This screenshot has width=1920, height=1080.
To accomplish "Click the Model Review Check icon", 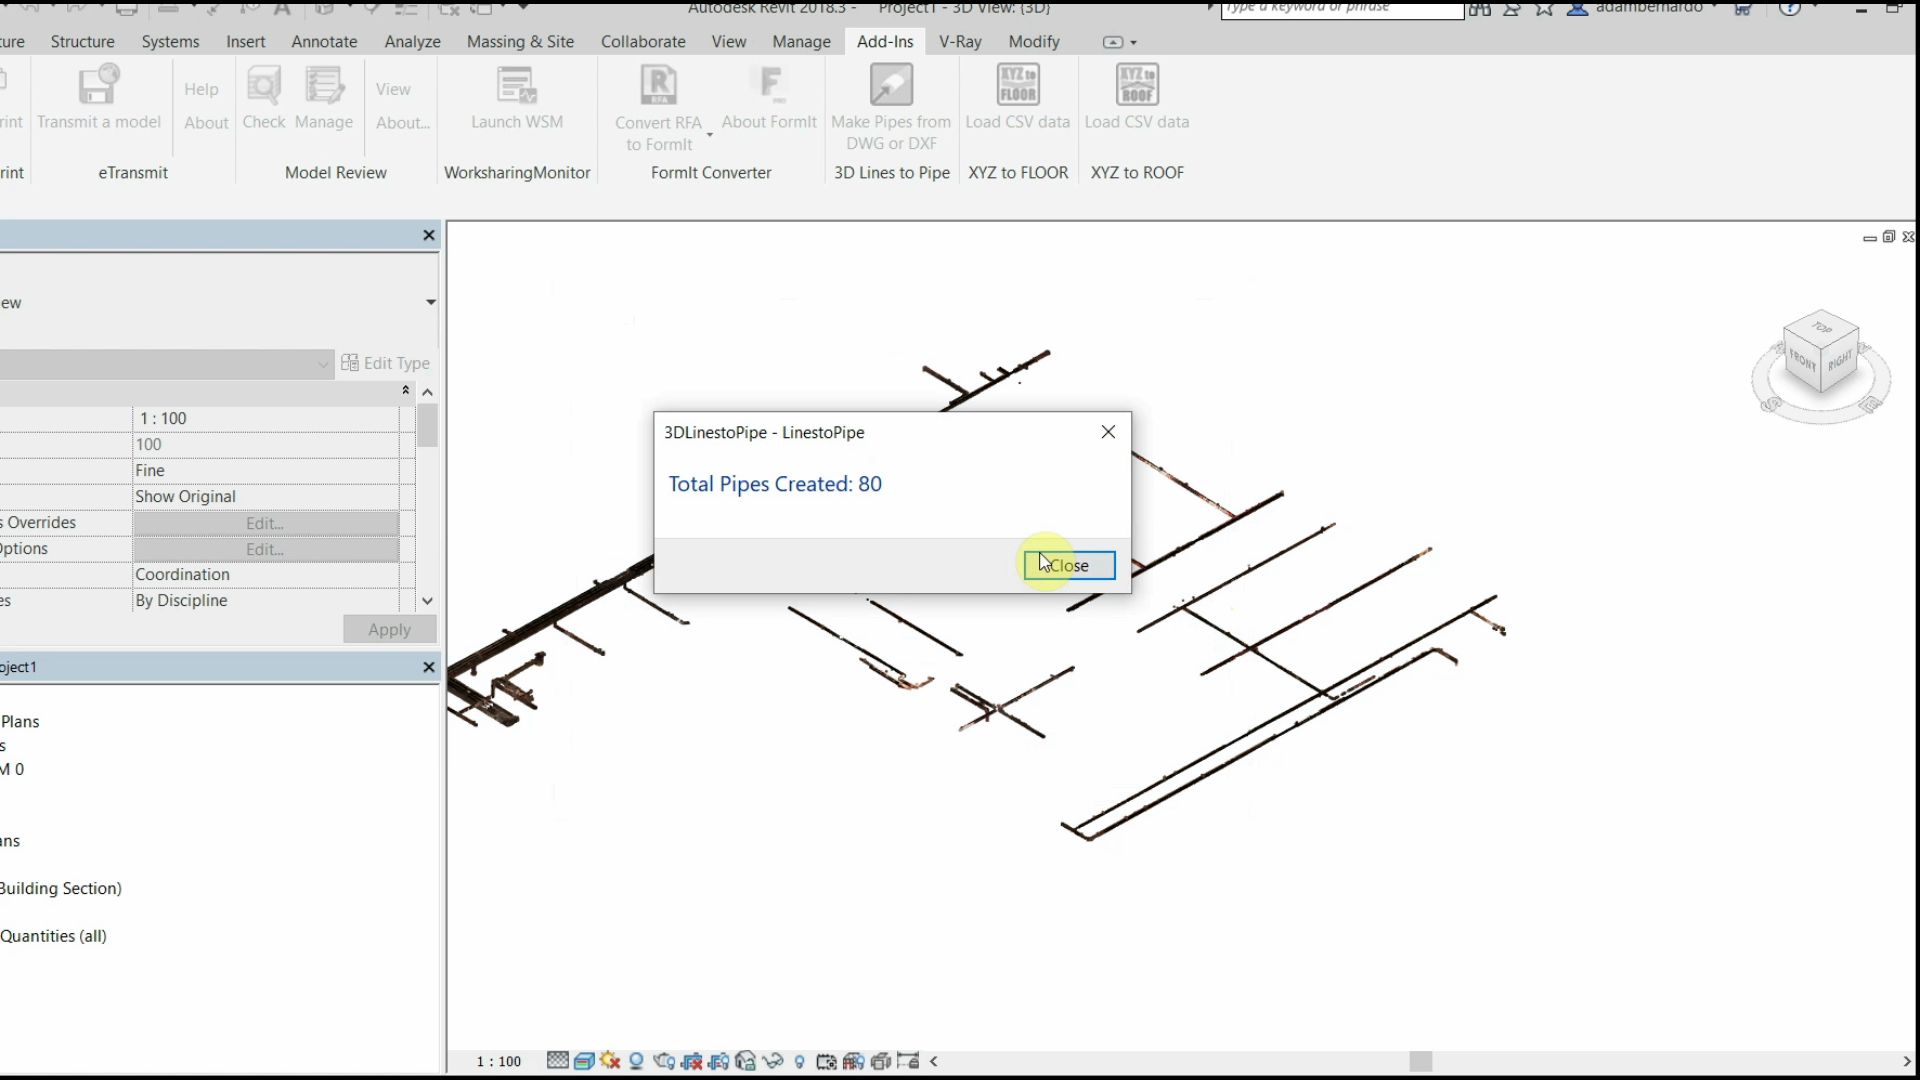I will click(x=264, y=87).
